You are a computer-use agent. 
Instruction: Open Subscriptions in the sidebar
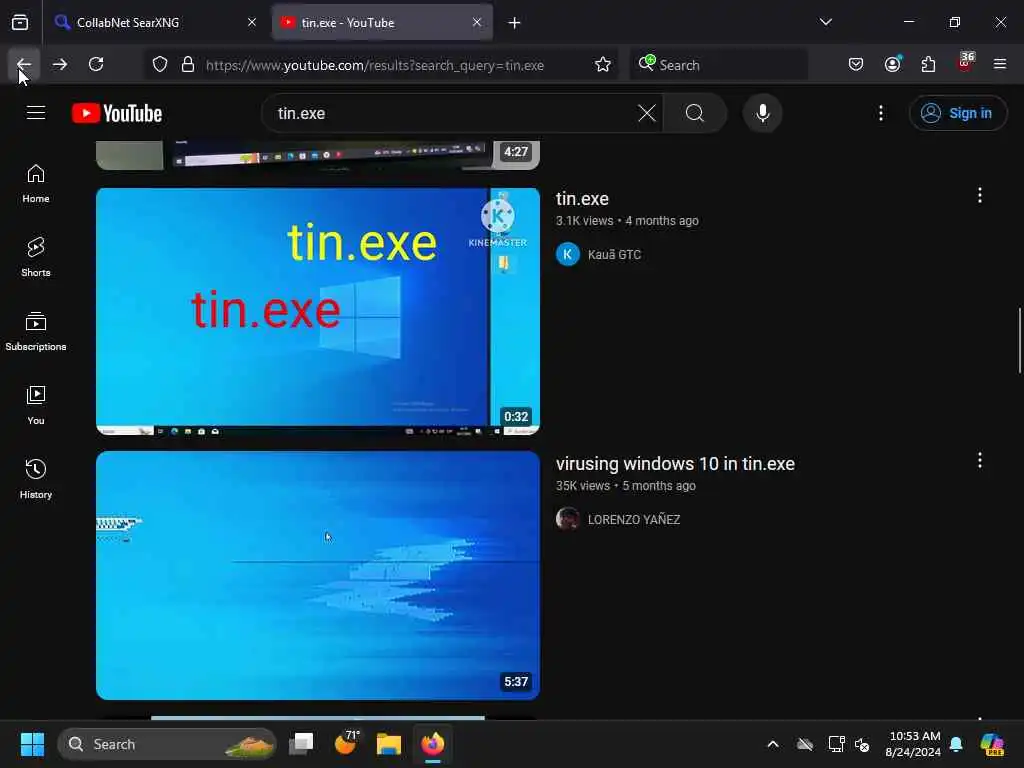[36, 331]
